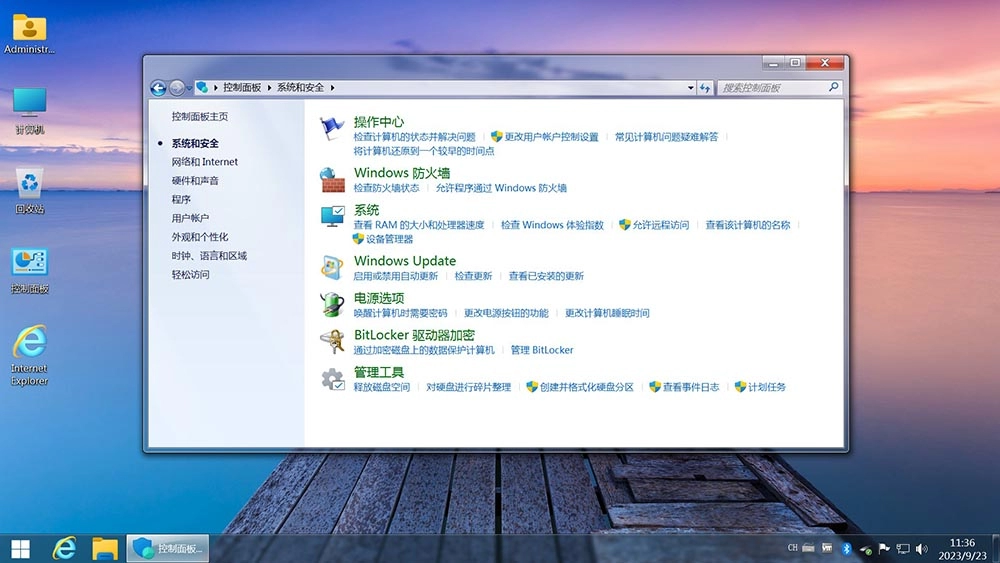This screenshot has width=1000, height=563.
Task: Select 程序 category in sidebar
Action: (x=180, y=200)
